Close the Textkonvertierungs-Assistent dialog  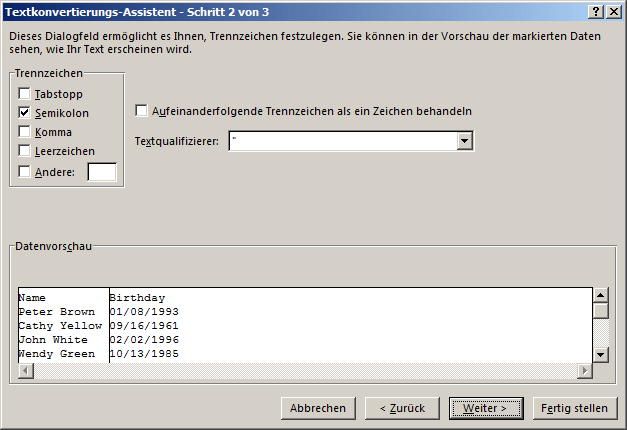[x=614, y=12]
